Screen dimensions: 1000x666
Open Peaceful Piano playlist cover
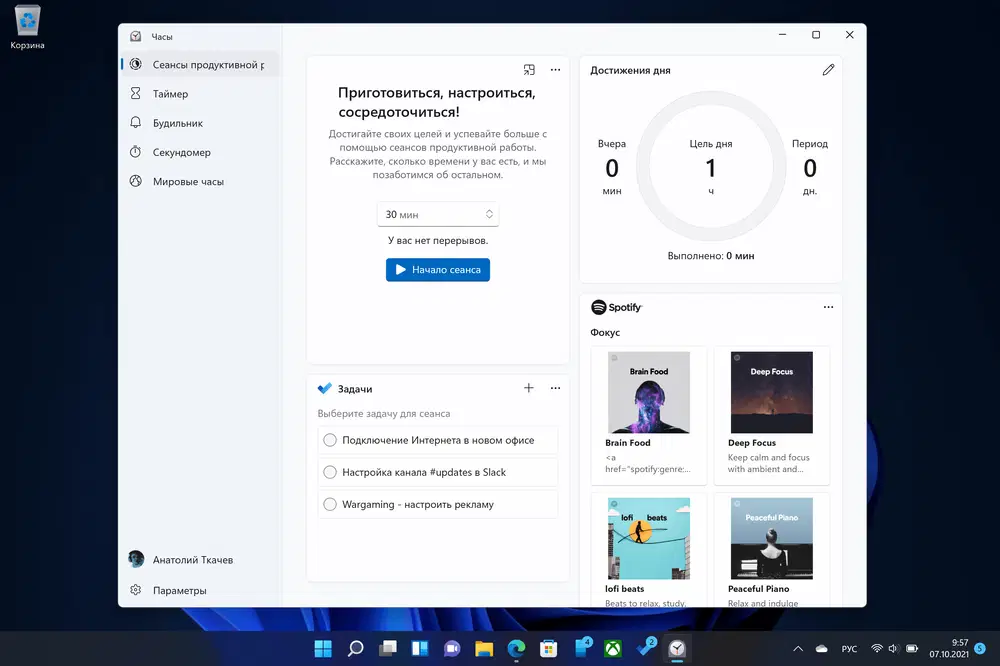coord(772,538)
